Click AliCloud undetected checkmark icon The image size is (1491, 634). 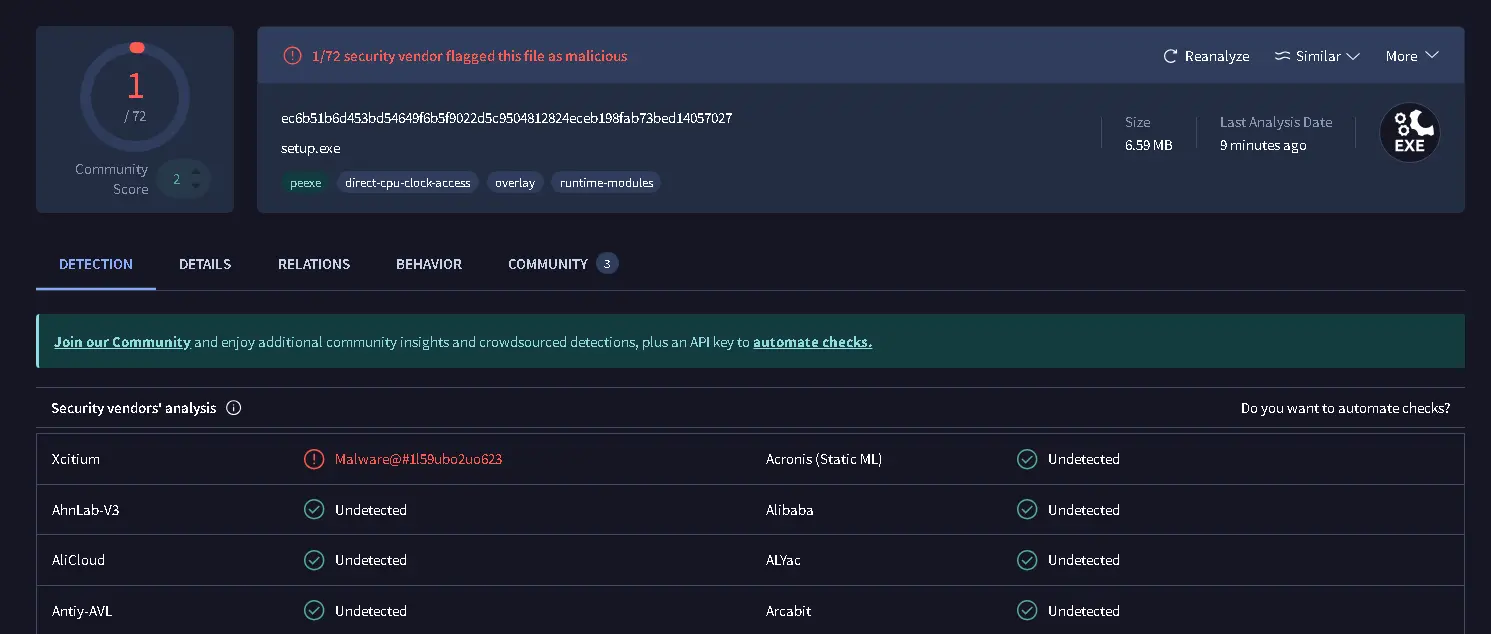(x=314, y=560)
